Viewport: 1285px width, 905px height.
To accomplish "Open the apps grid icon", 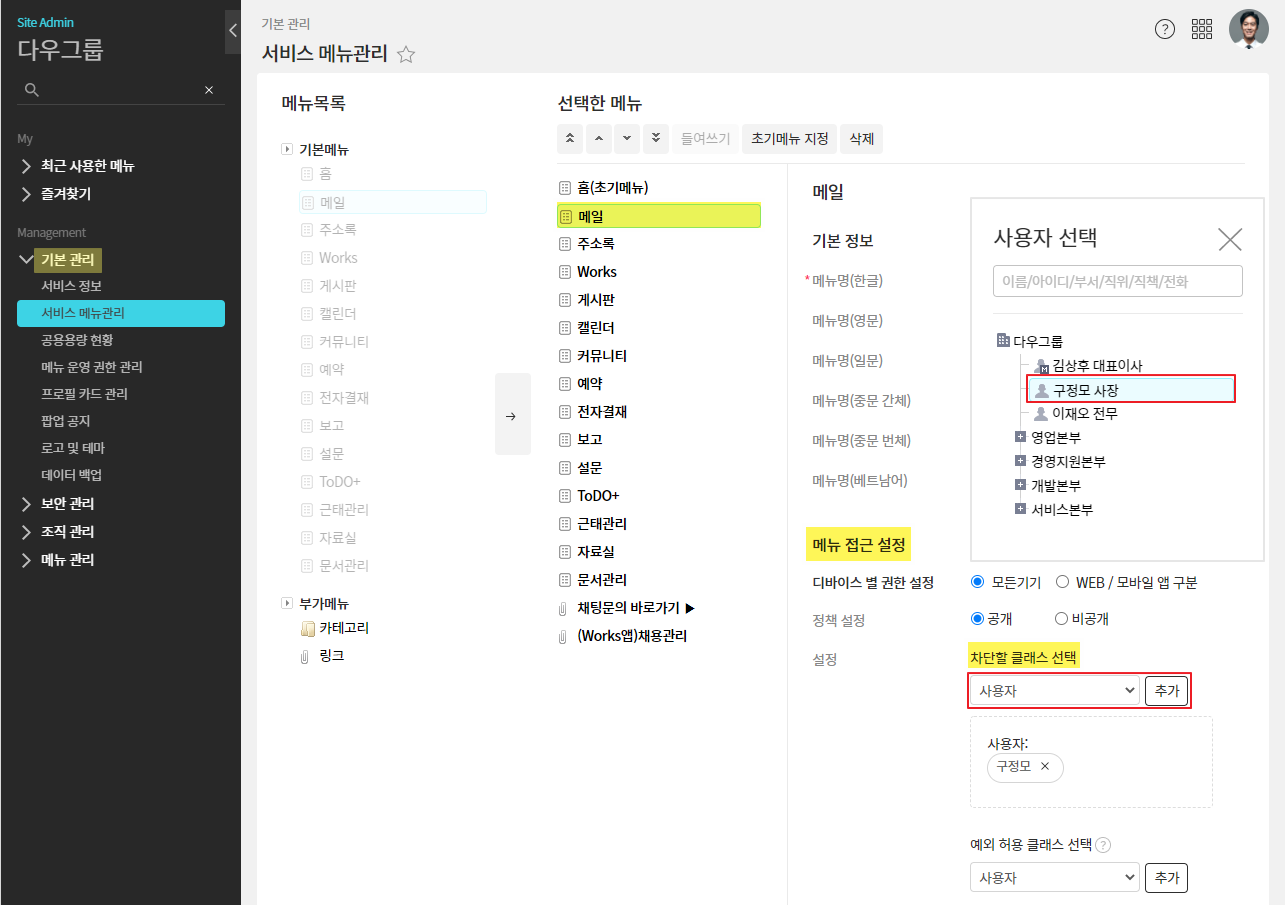I will [x=1202, y=29].
